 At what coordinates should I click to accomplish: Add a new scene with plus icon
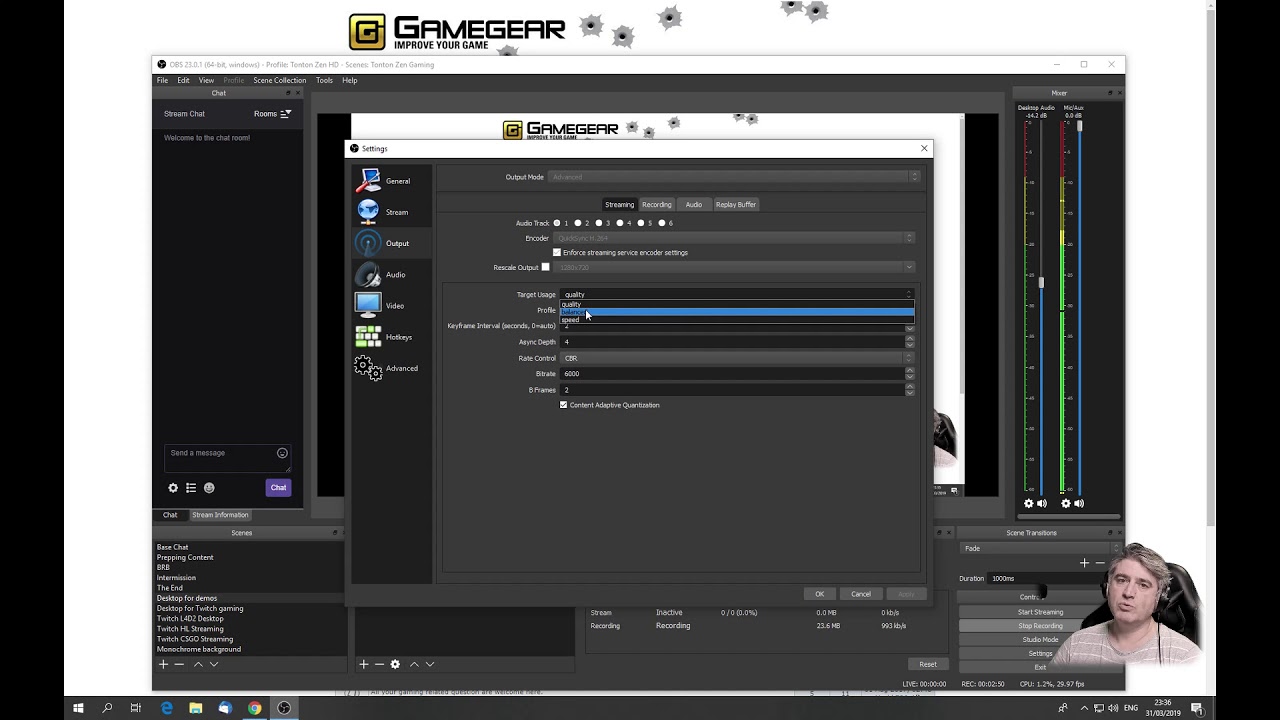tap(163, 664)
